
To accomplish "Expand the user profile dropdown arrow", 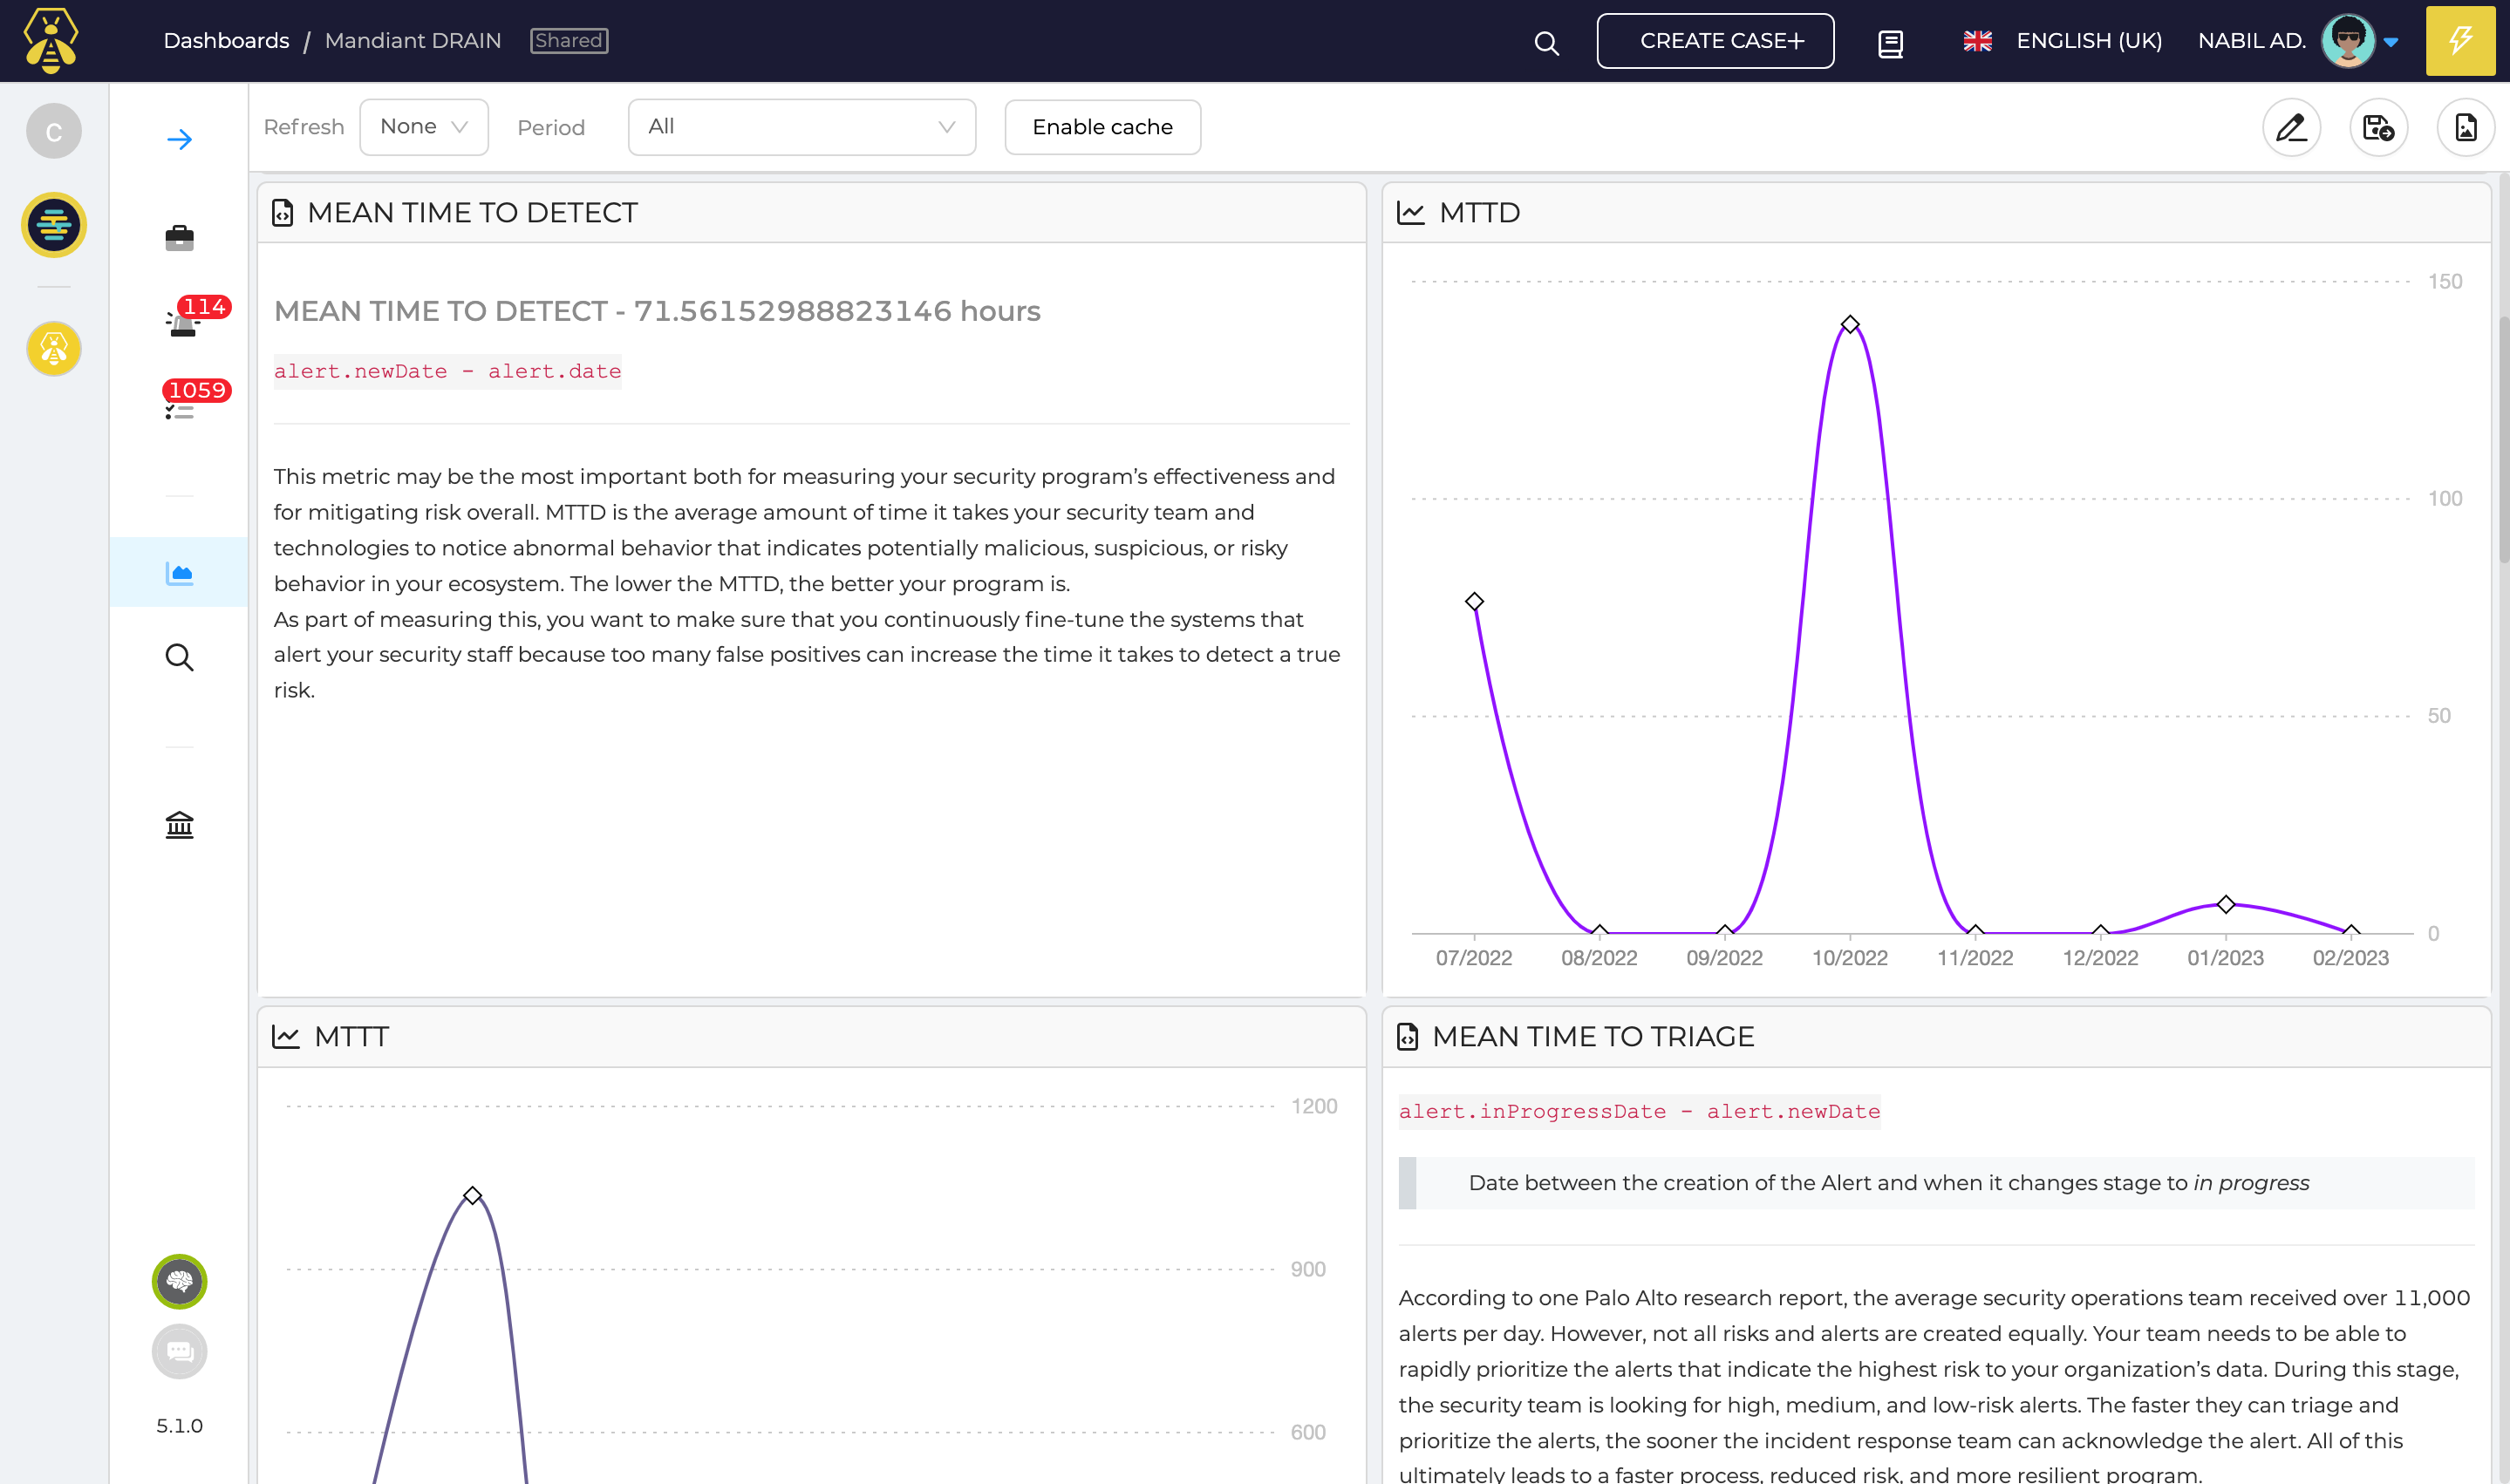I will [2391, 42].
